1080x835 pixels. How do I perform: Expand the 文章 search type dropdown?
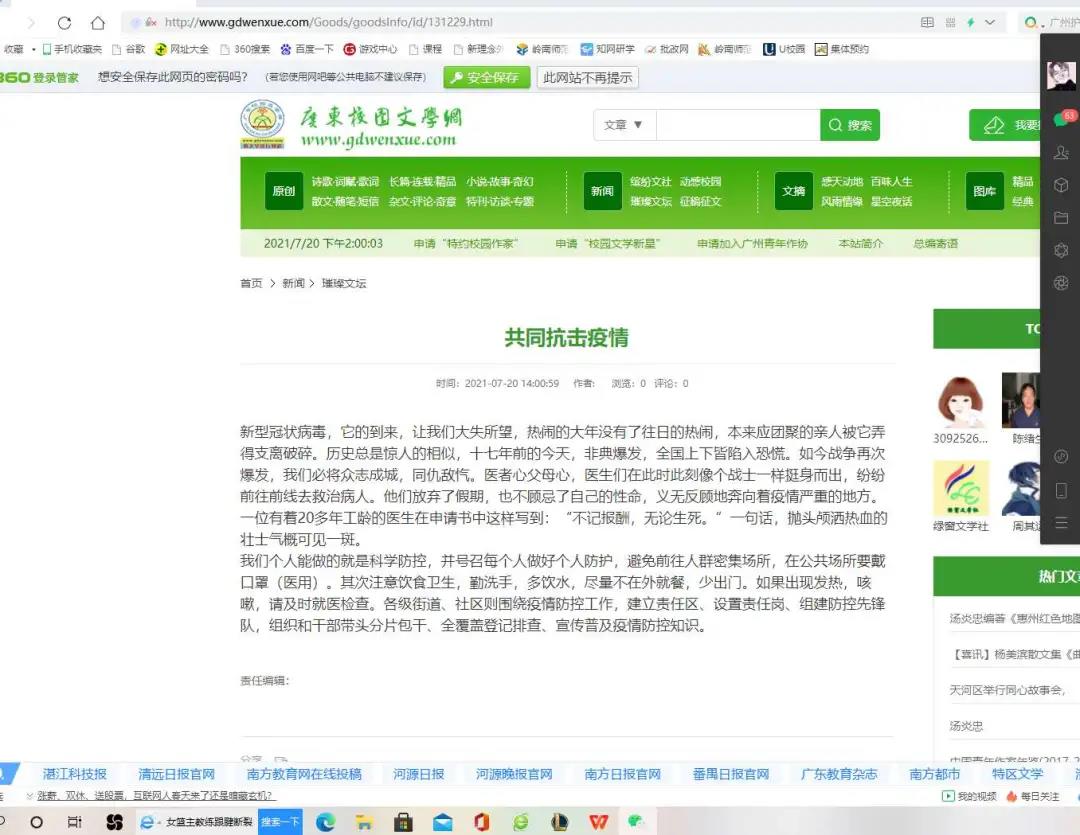pyautogui.click(x=624, y=125)
